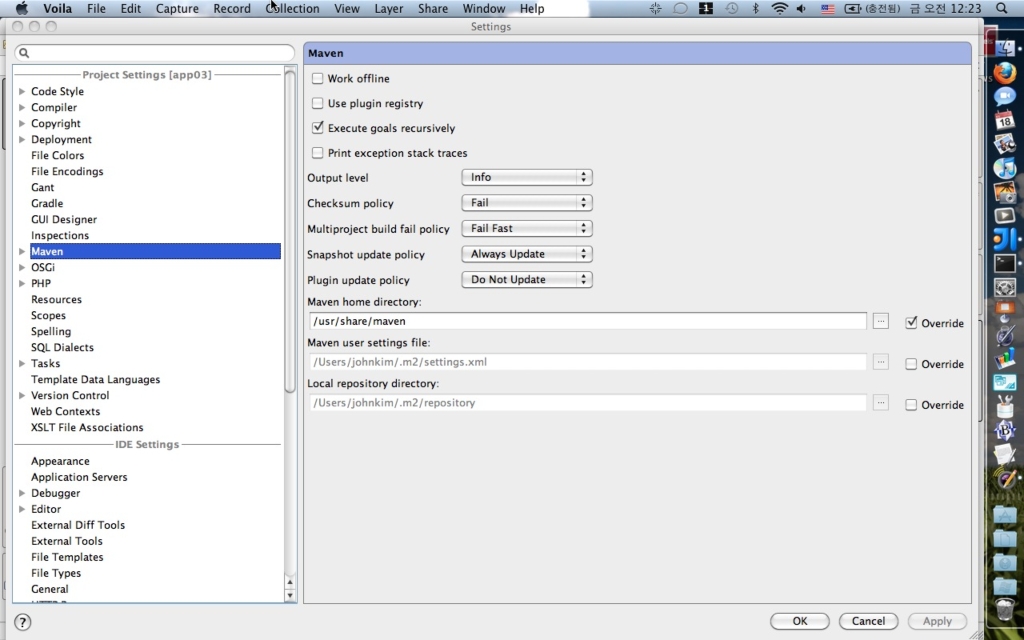Click the Maven home directory path field

(x=588, y=321)
